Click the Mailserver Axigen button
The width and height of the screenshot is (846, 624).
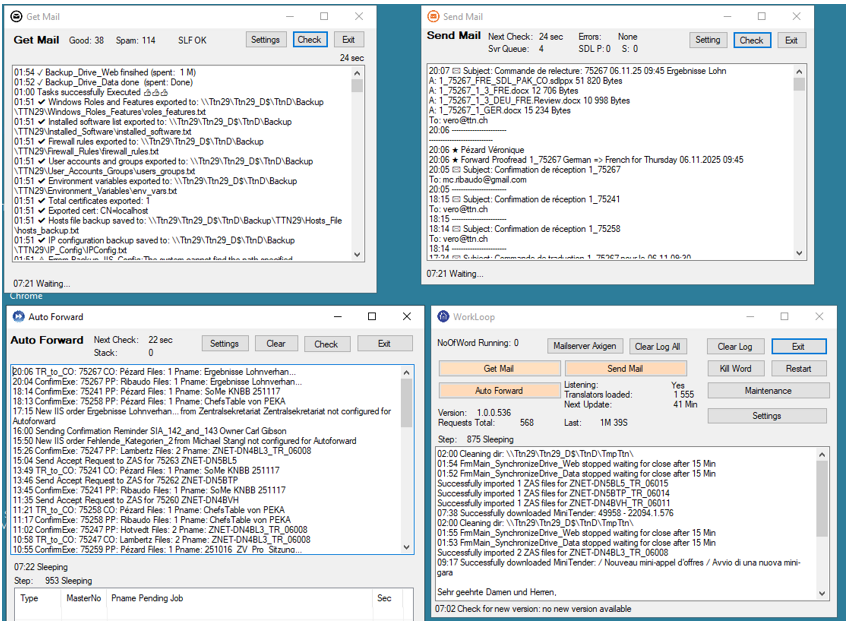tap(585, 347)
